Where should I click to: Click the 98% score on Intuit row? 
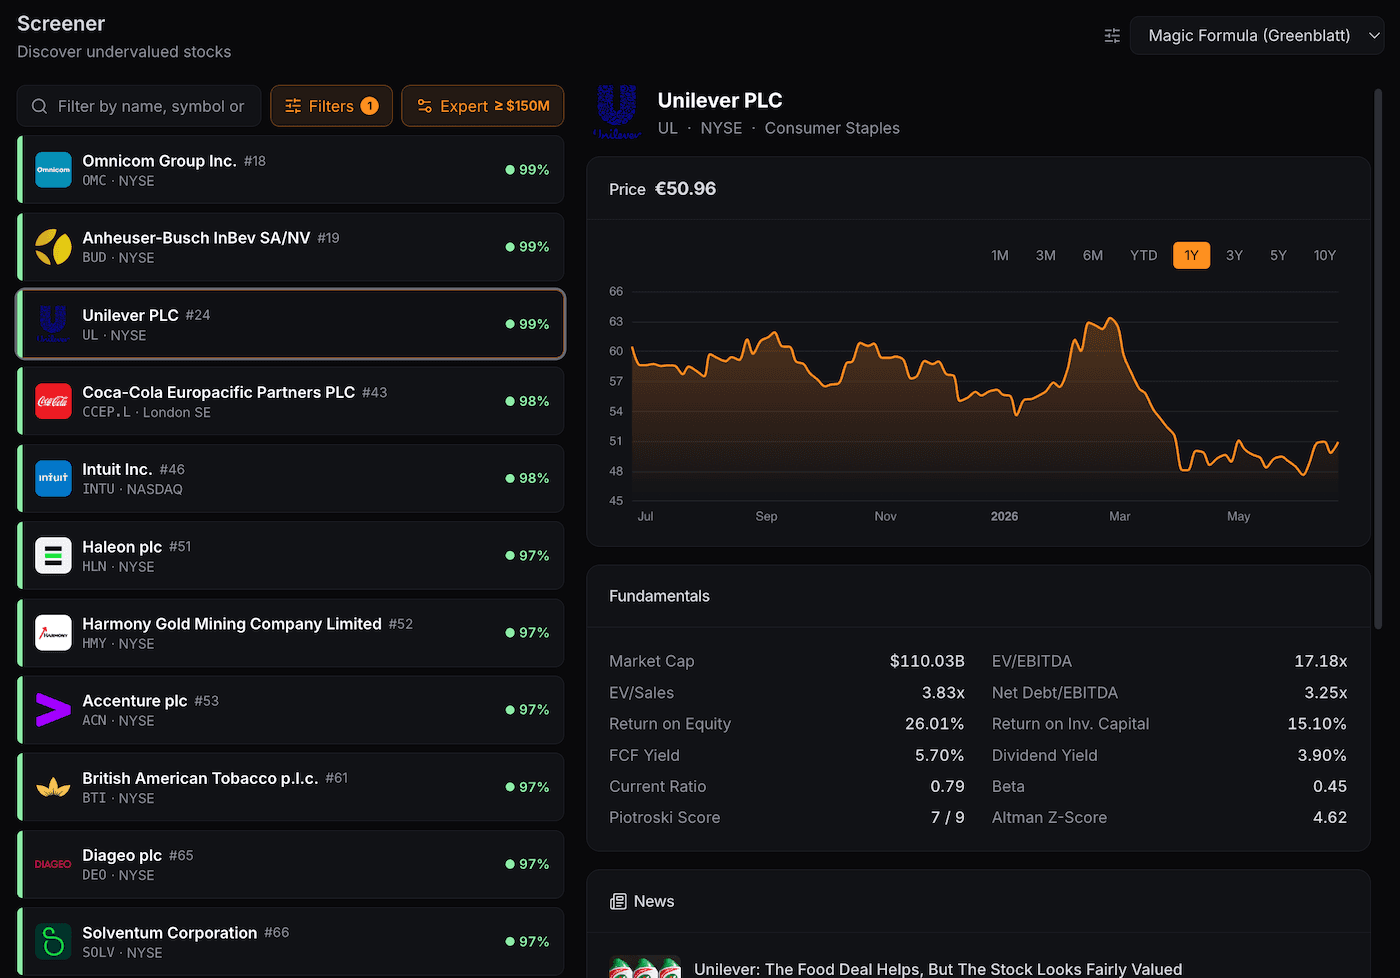[527, 478]
